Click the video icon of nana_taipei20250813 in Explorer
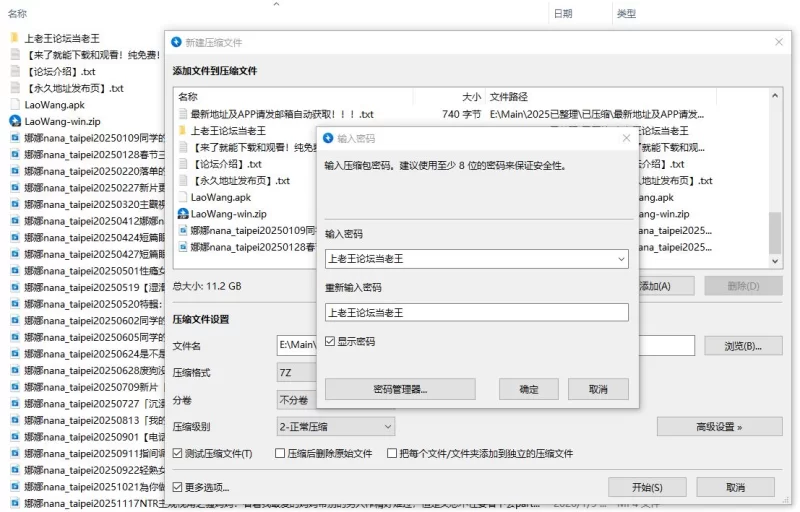Image resolution: width=800 pixels, height=512 pixels. (15, 420)
